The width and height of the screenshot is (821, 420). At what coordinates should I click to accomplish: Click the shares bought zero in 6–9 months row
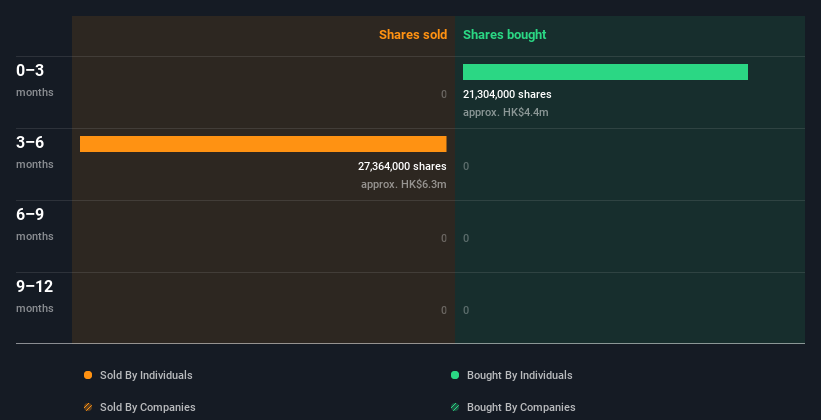[466, 238]
